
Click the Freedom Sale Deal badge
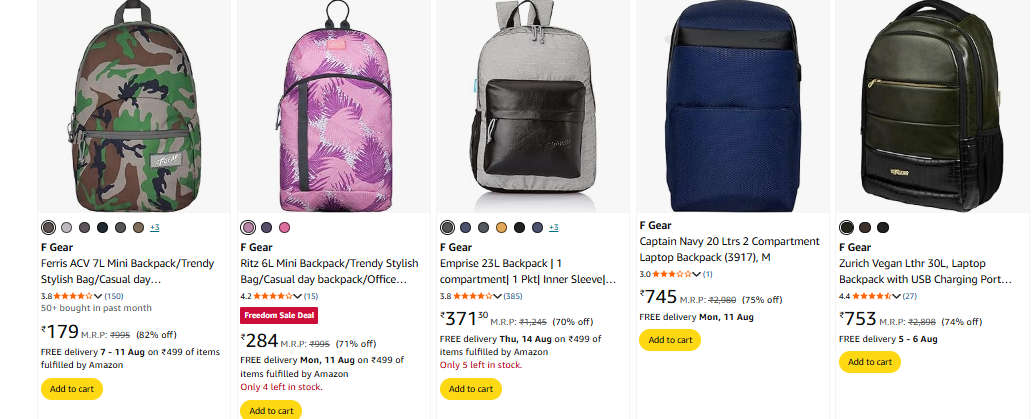pyautogui.click(x=278, y=316)
